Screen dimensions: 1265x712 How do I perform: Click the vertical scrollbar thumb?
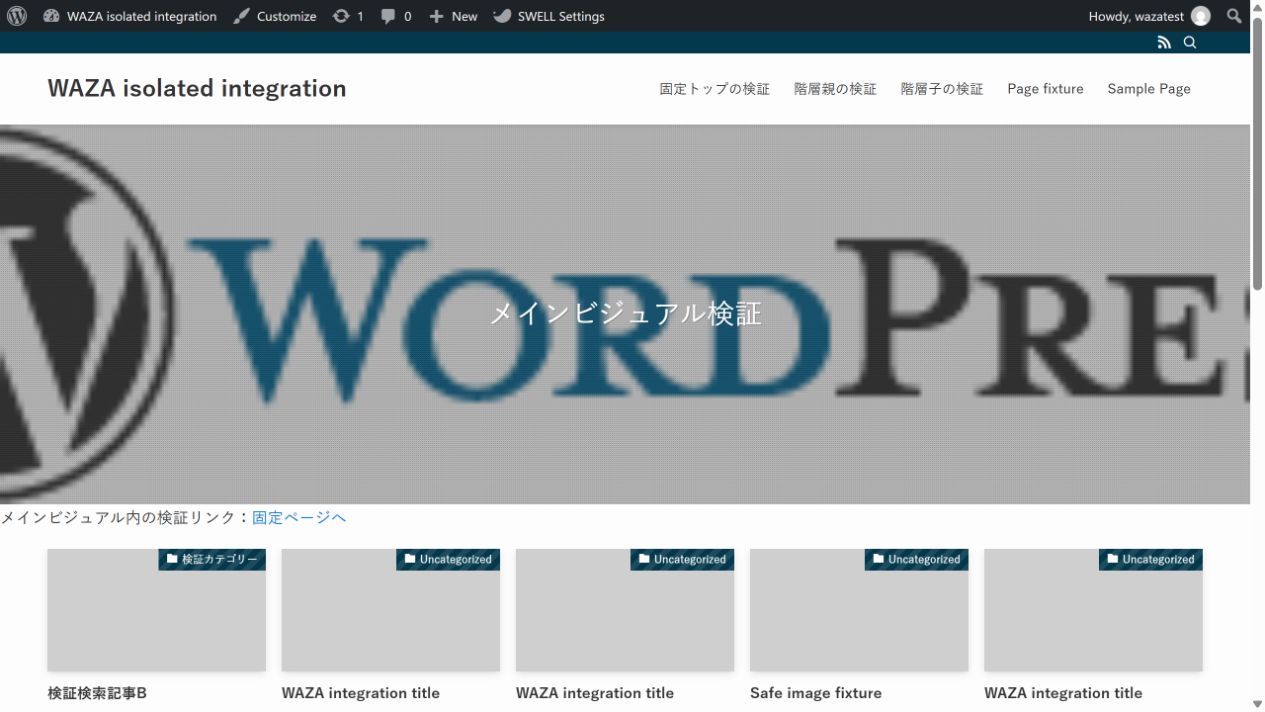click(1257, 152)
